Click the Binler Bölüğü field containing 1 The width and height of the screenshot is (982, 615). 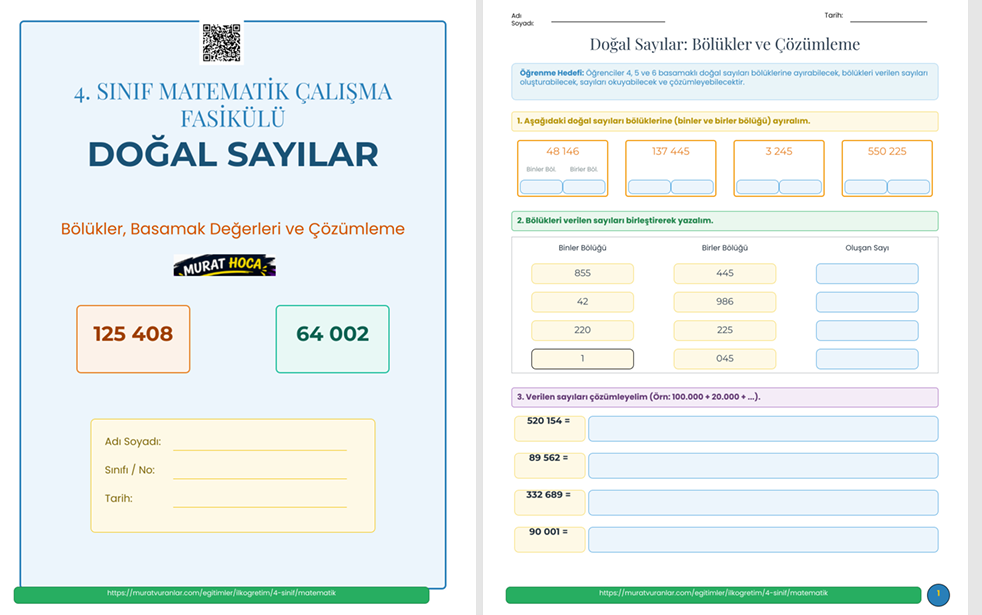[582, 359]
